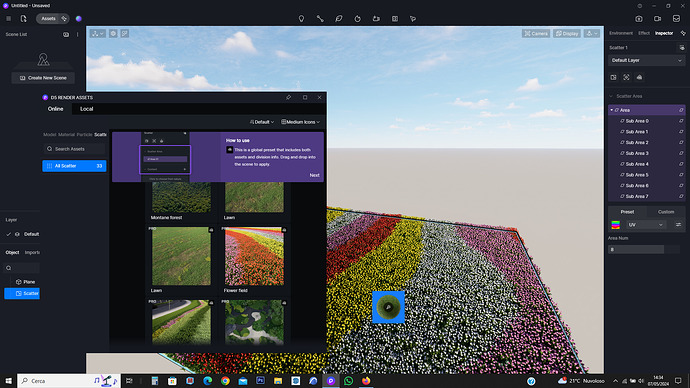Screen dimensions: 690x388
Task: Switch to the Local tab in assets
Action: (87, 109)
